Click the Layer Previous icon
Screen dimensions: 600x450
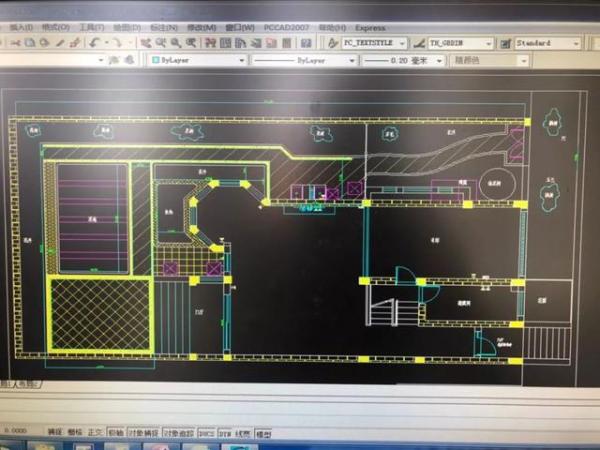pyautogui.click(x=114, y=60)
